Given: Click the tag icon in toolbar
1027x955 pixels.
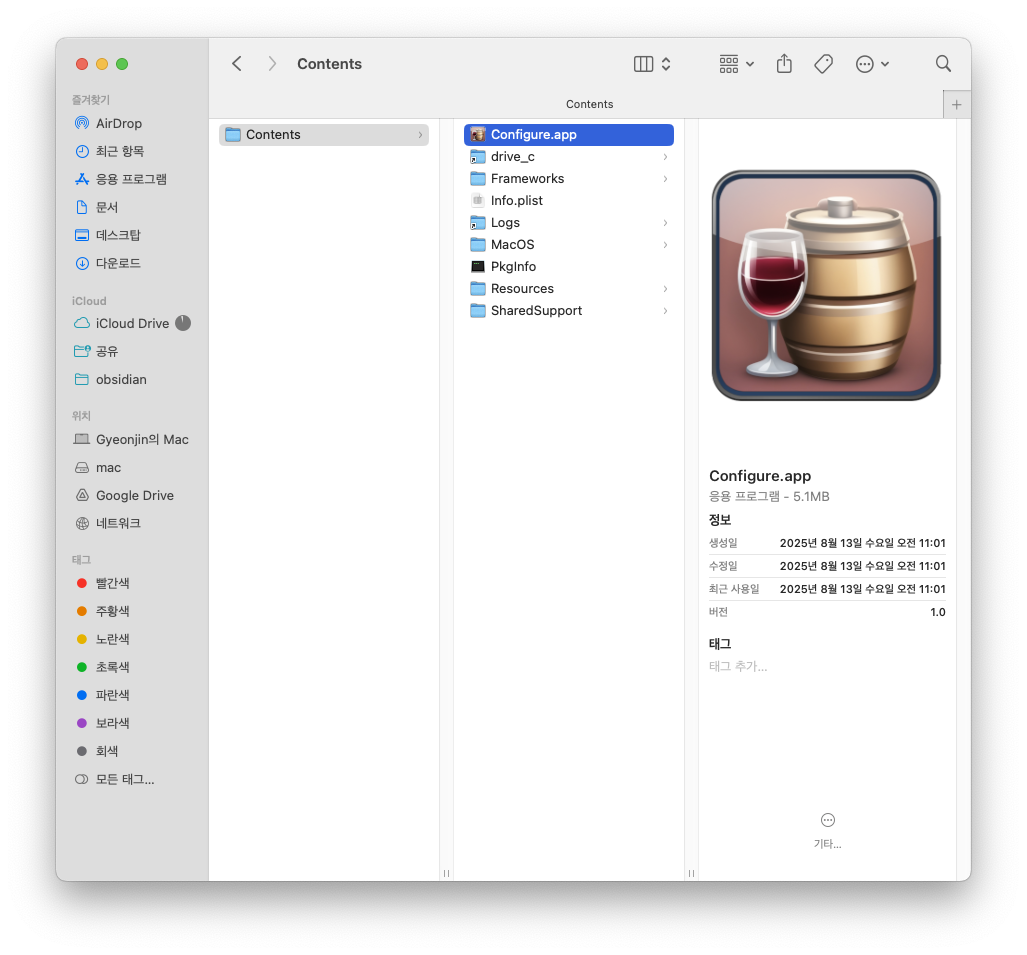Looking at the screenshot, I should coord(823,64).
